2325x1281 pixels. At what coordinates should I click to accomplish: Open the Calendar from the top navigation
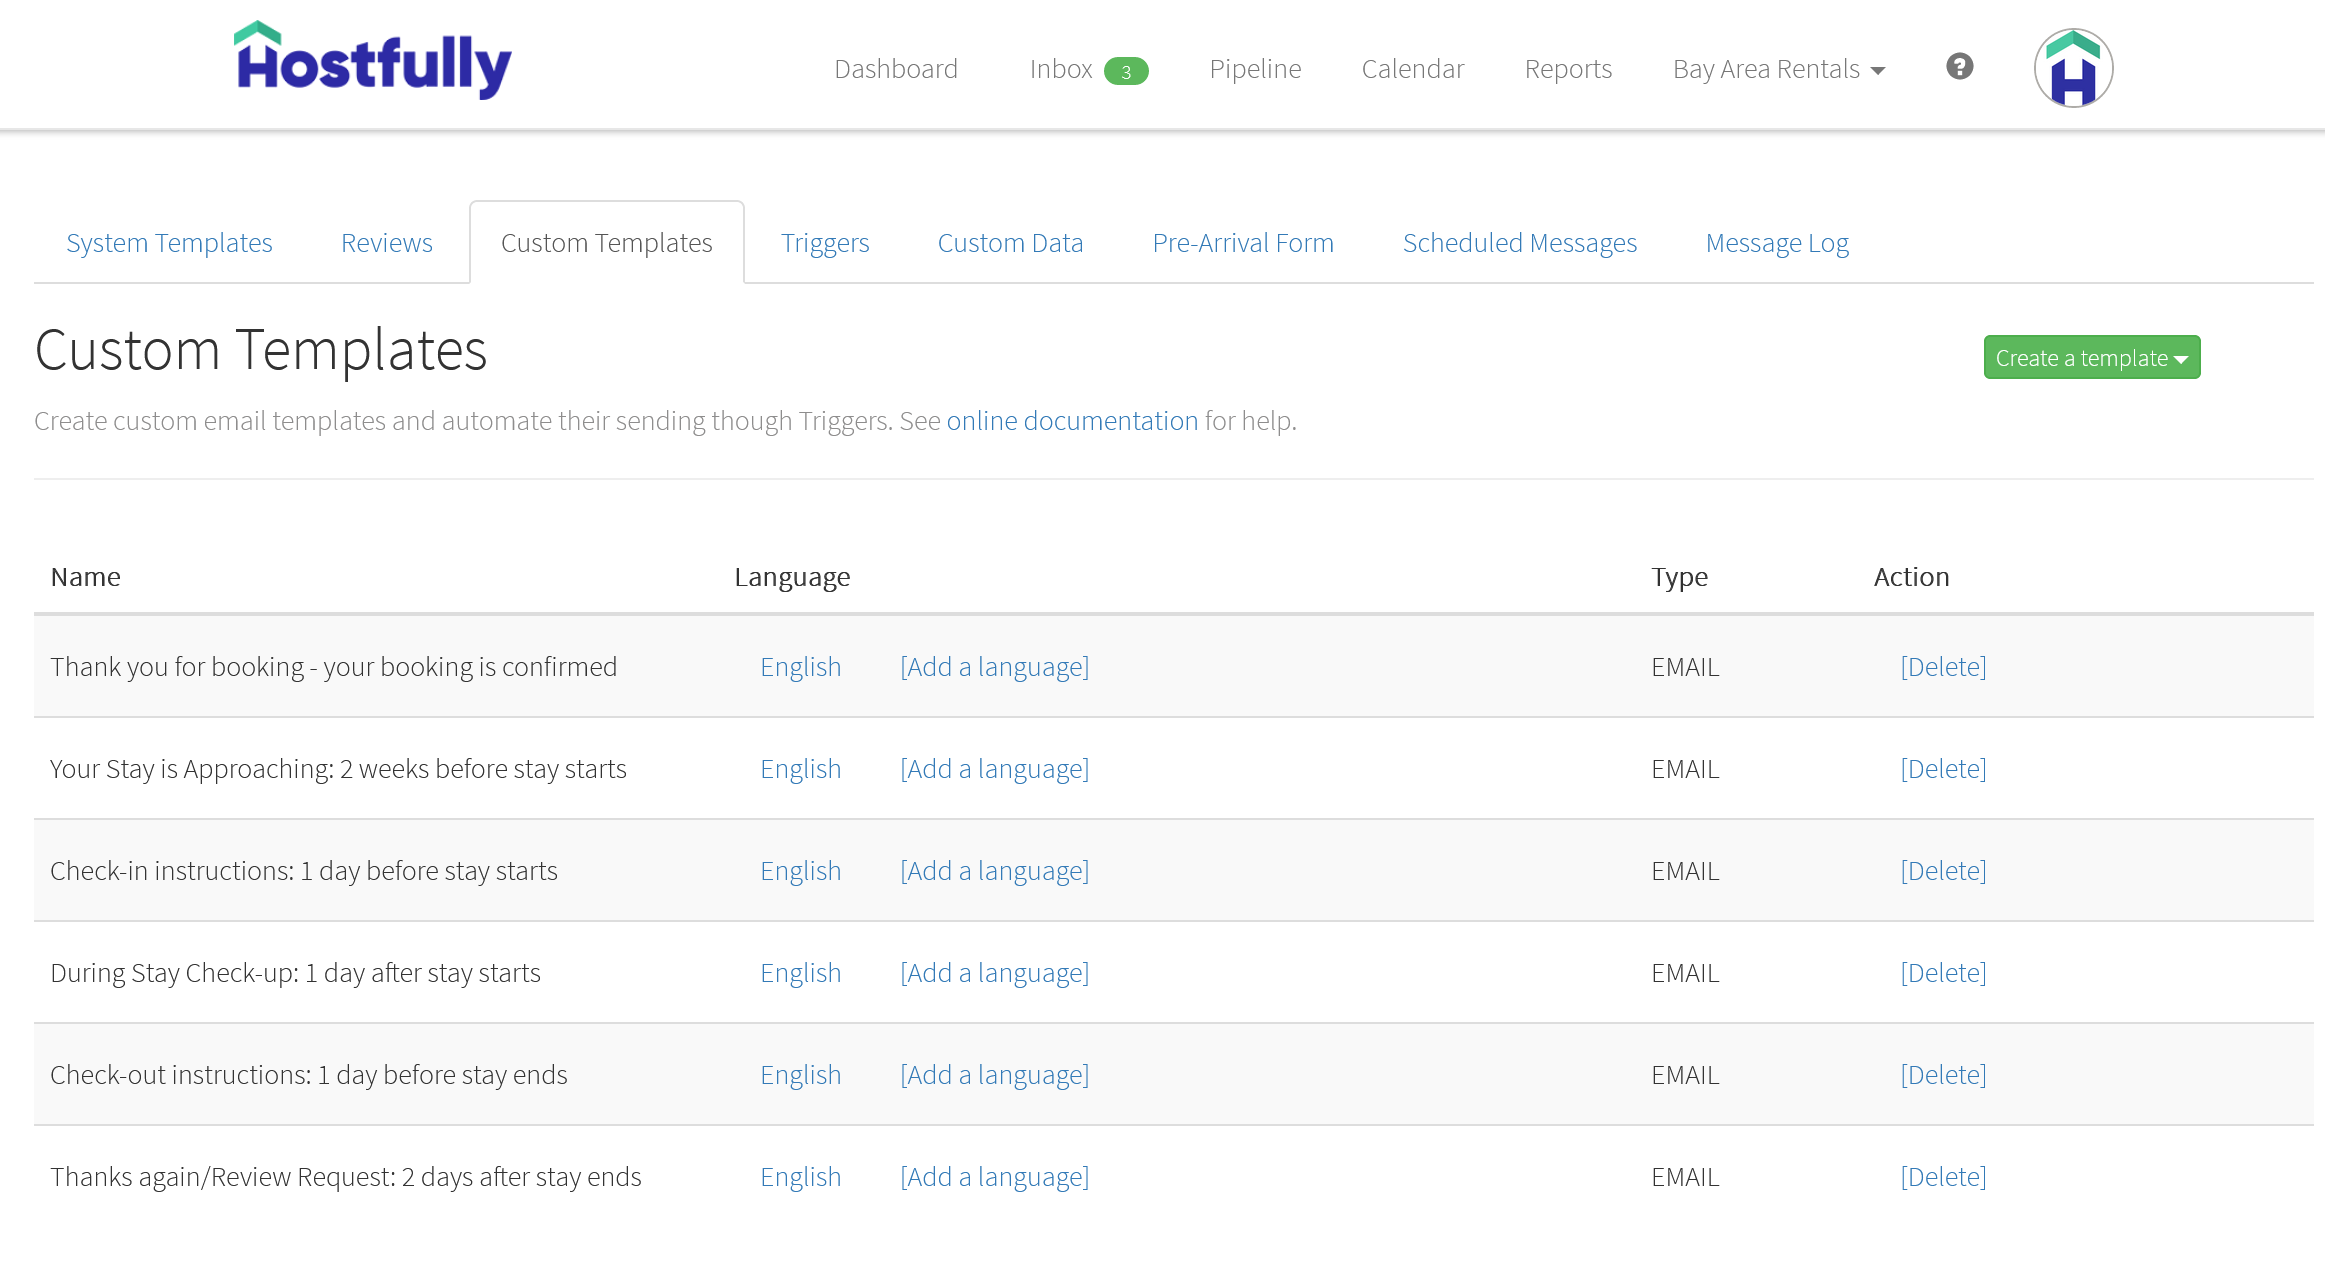tap(1412, 69)
